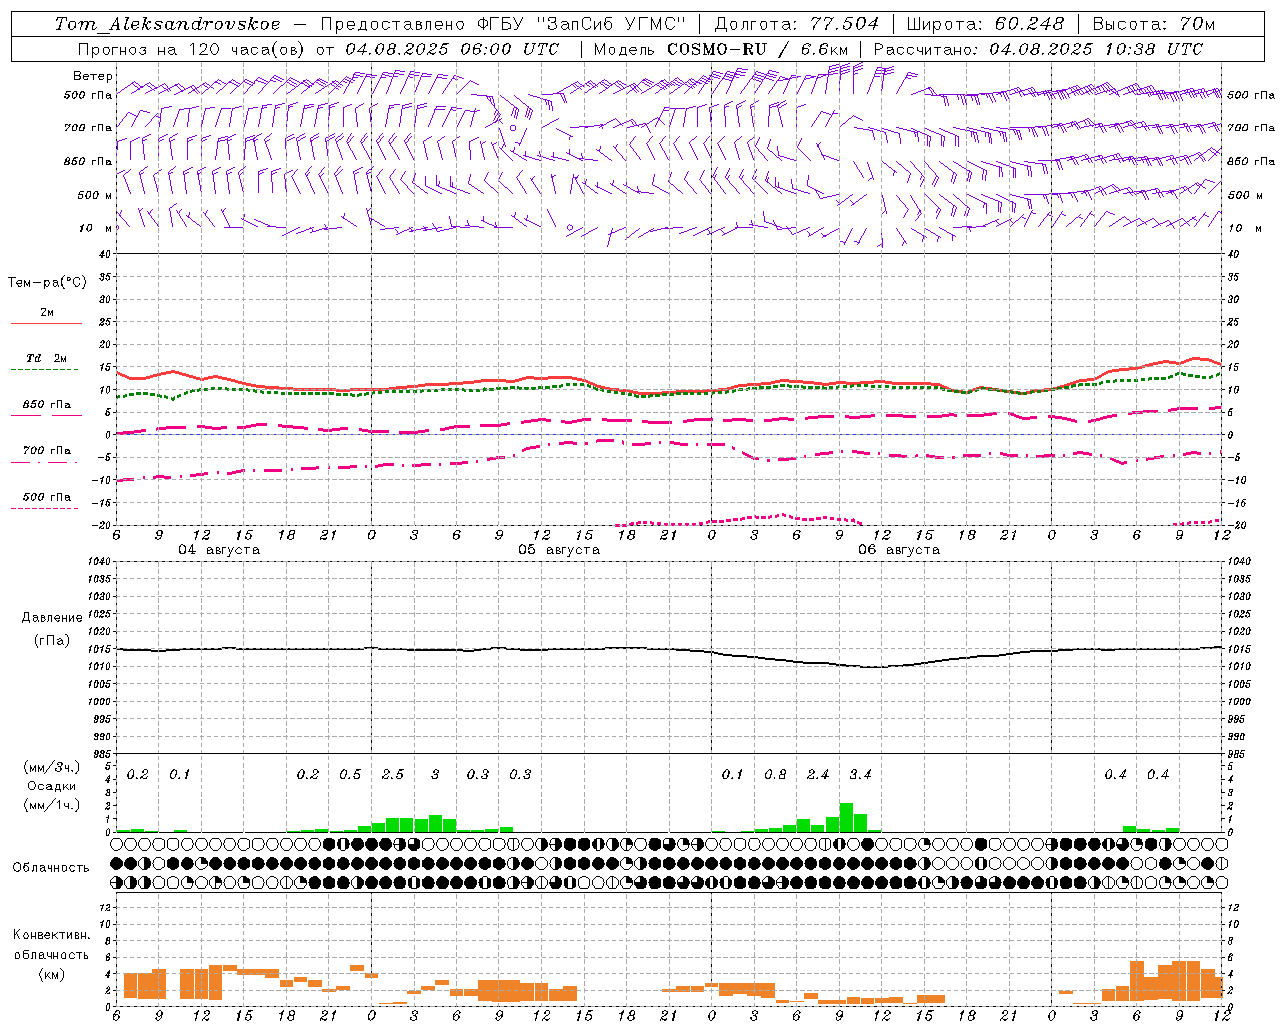Click the "850 гПа" temperature legend label

click(47, 405)
